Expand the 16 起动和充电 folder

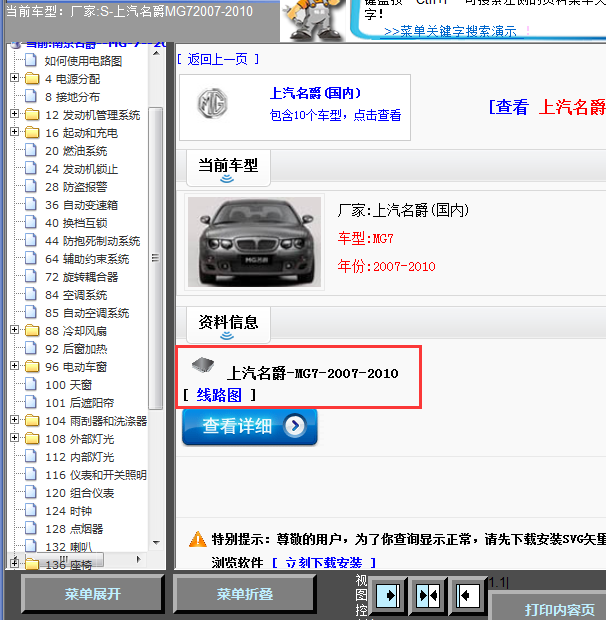(x=14, y=132)
